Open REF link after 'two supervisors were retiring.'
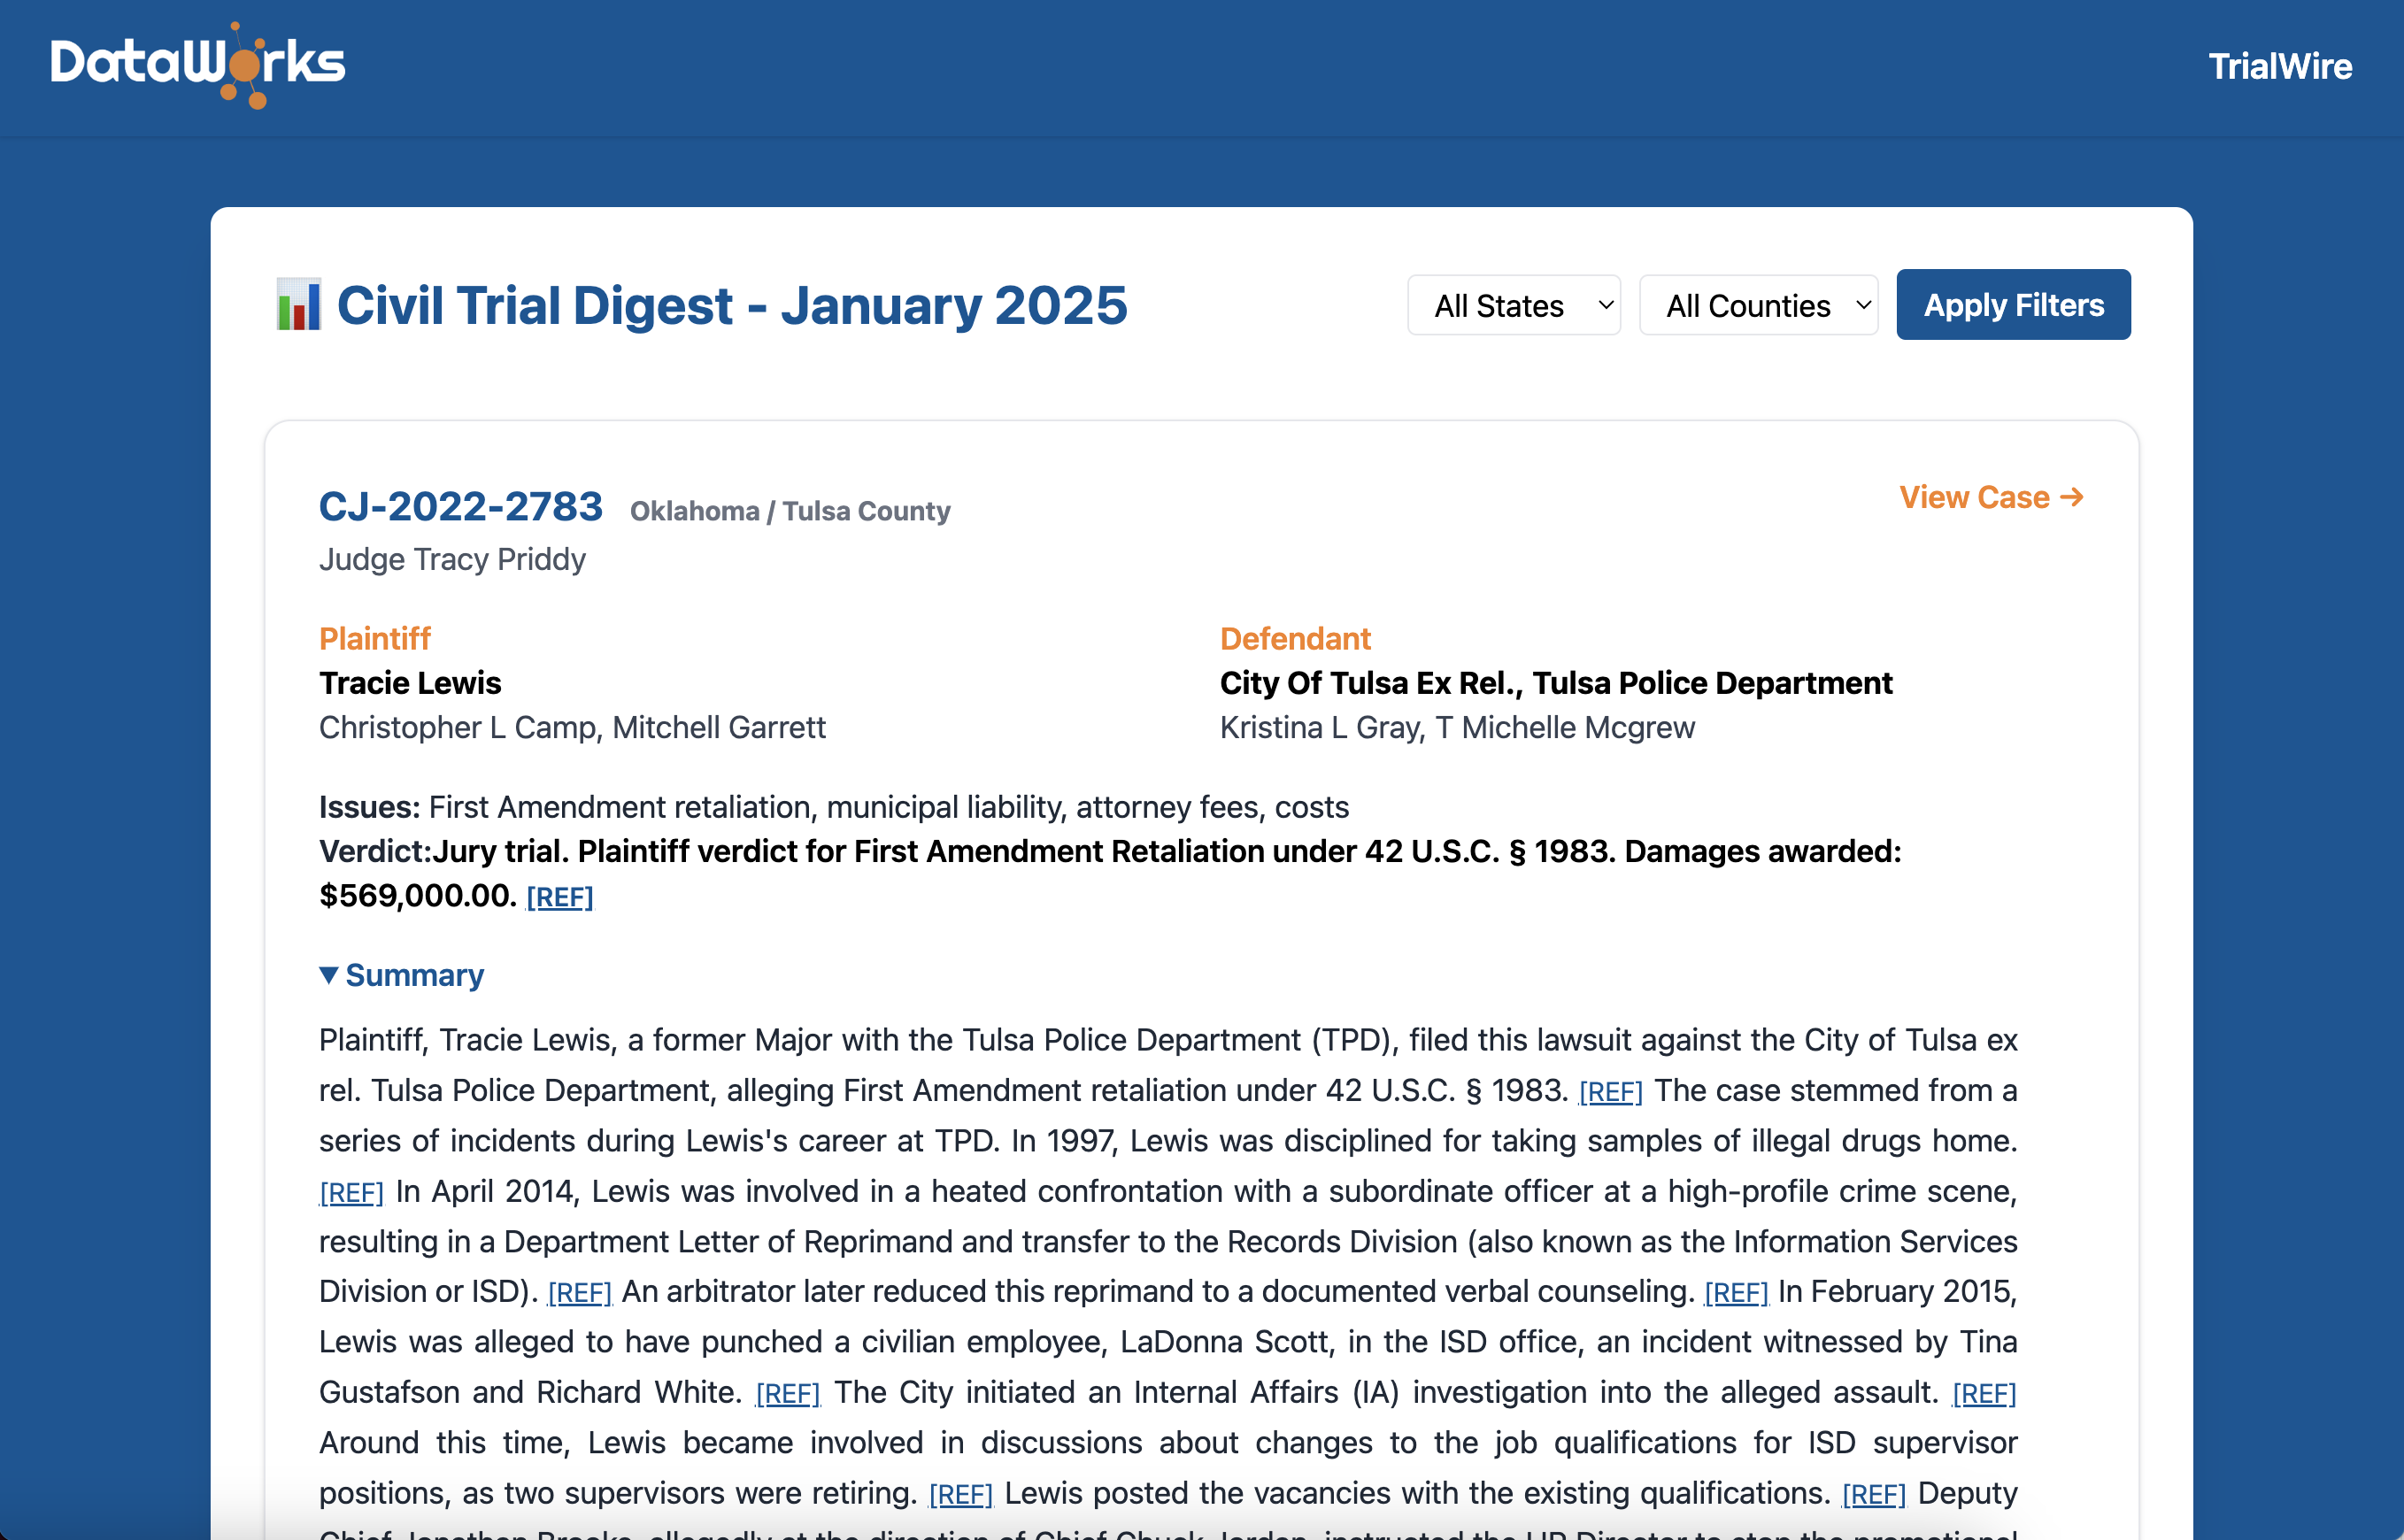Viewport: 2404px width, 1540px height. [x=961, y=1495]
